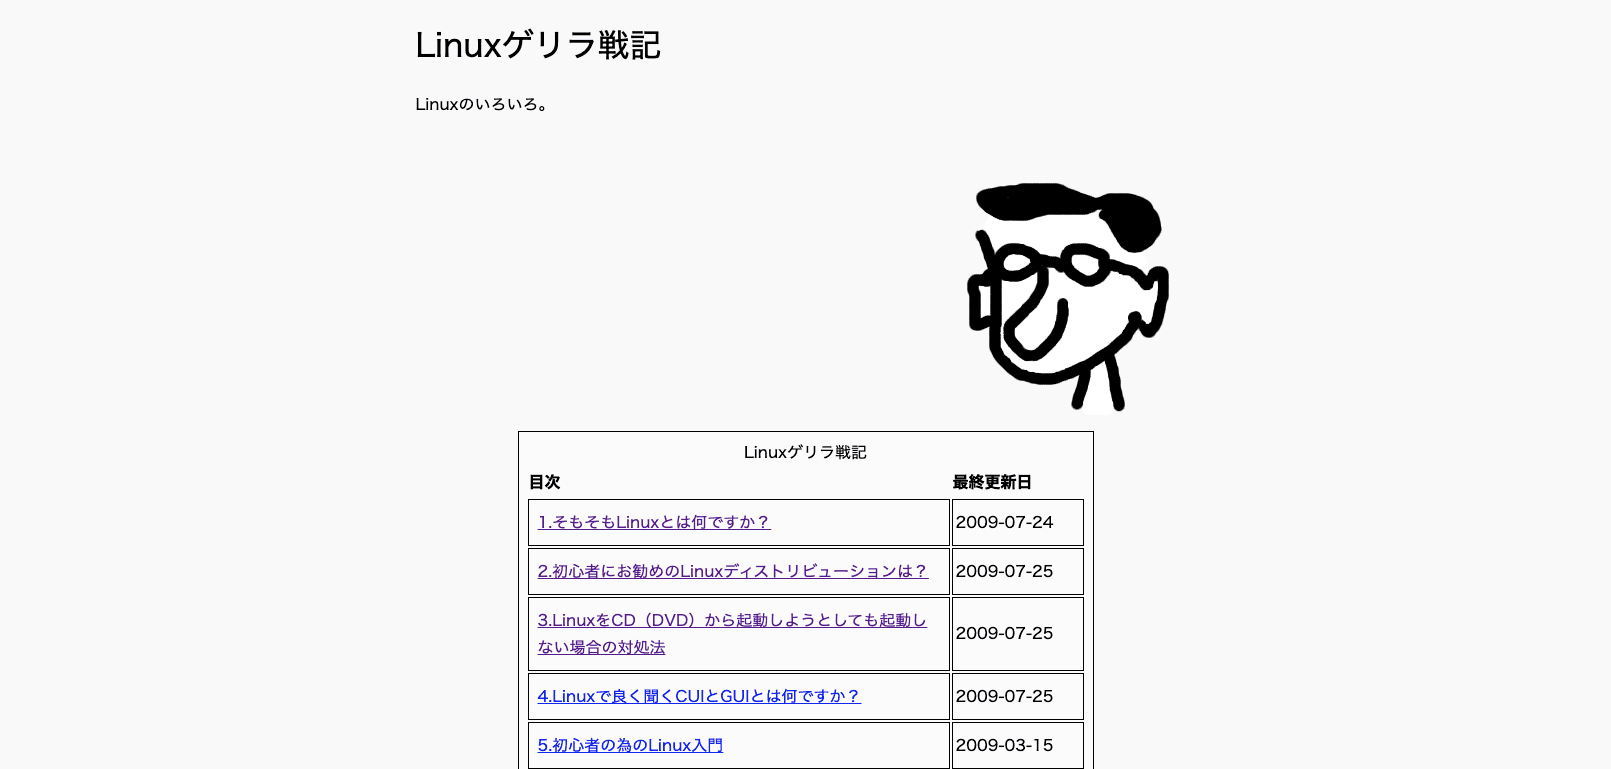The width and height of the screenshot is (1611, 769).
Task: Click the '目次' column header
Action: (x=544, y=482)
